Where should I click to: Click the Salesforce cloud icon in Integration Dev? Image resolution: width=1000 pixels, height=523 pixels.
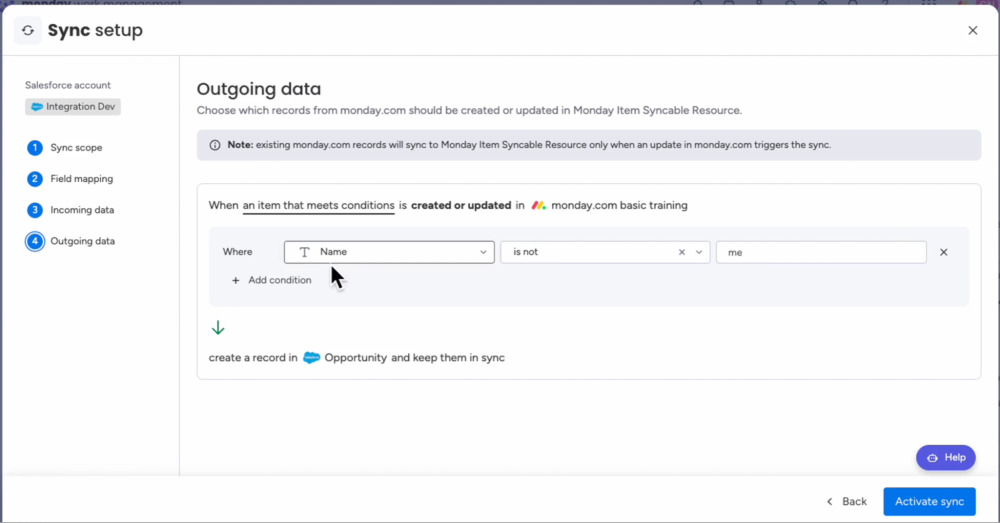click(37, 107)
